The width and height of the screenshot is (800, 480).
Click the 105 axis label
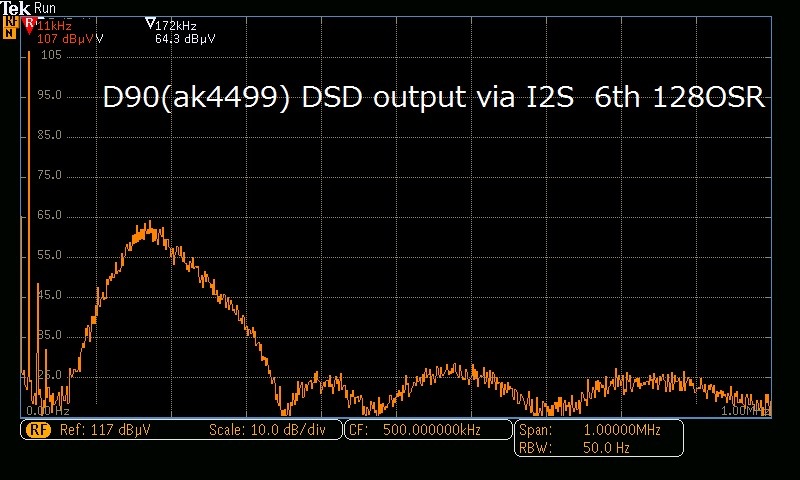(51, 55)
